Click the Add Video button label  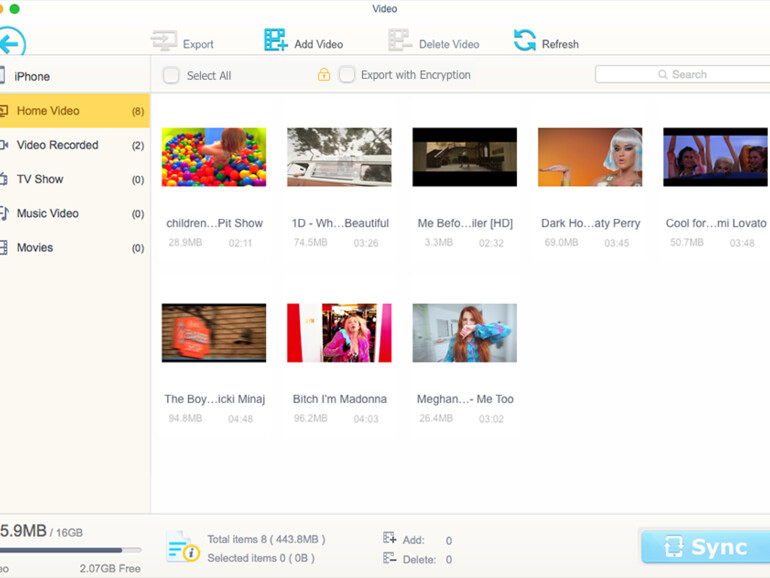[x=319, y=44]
